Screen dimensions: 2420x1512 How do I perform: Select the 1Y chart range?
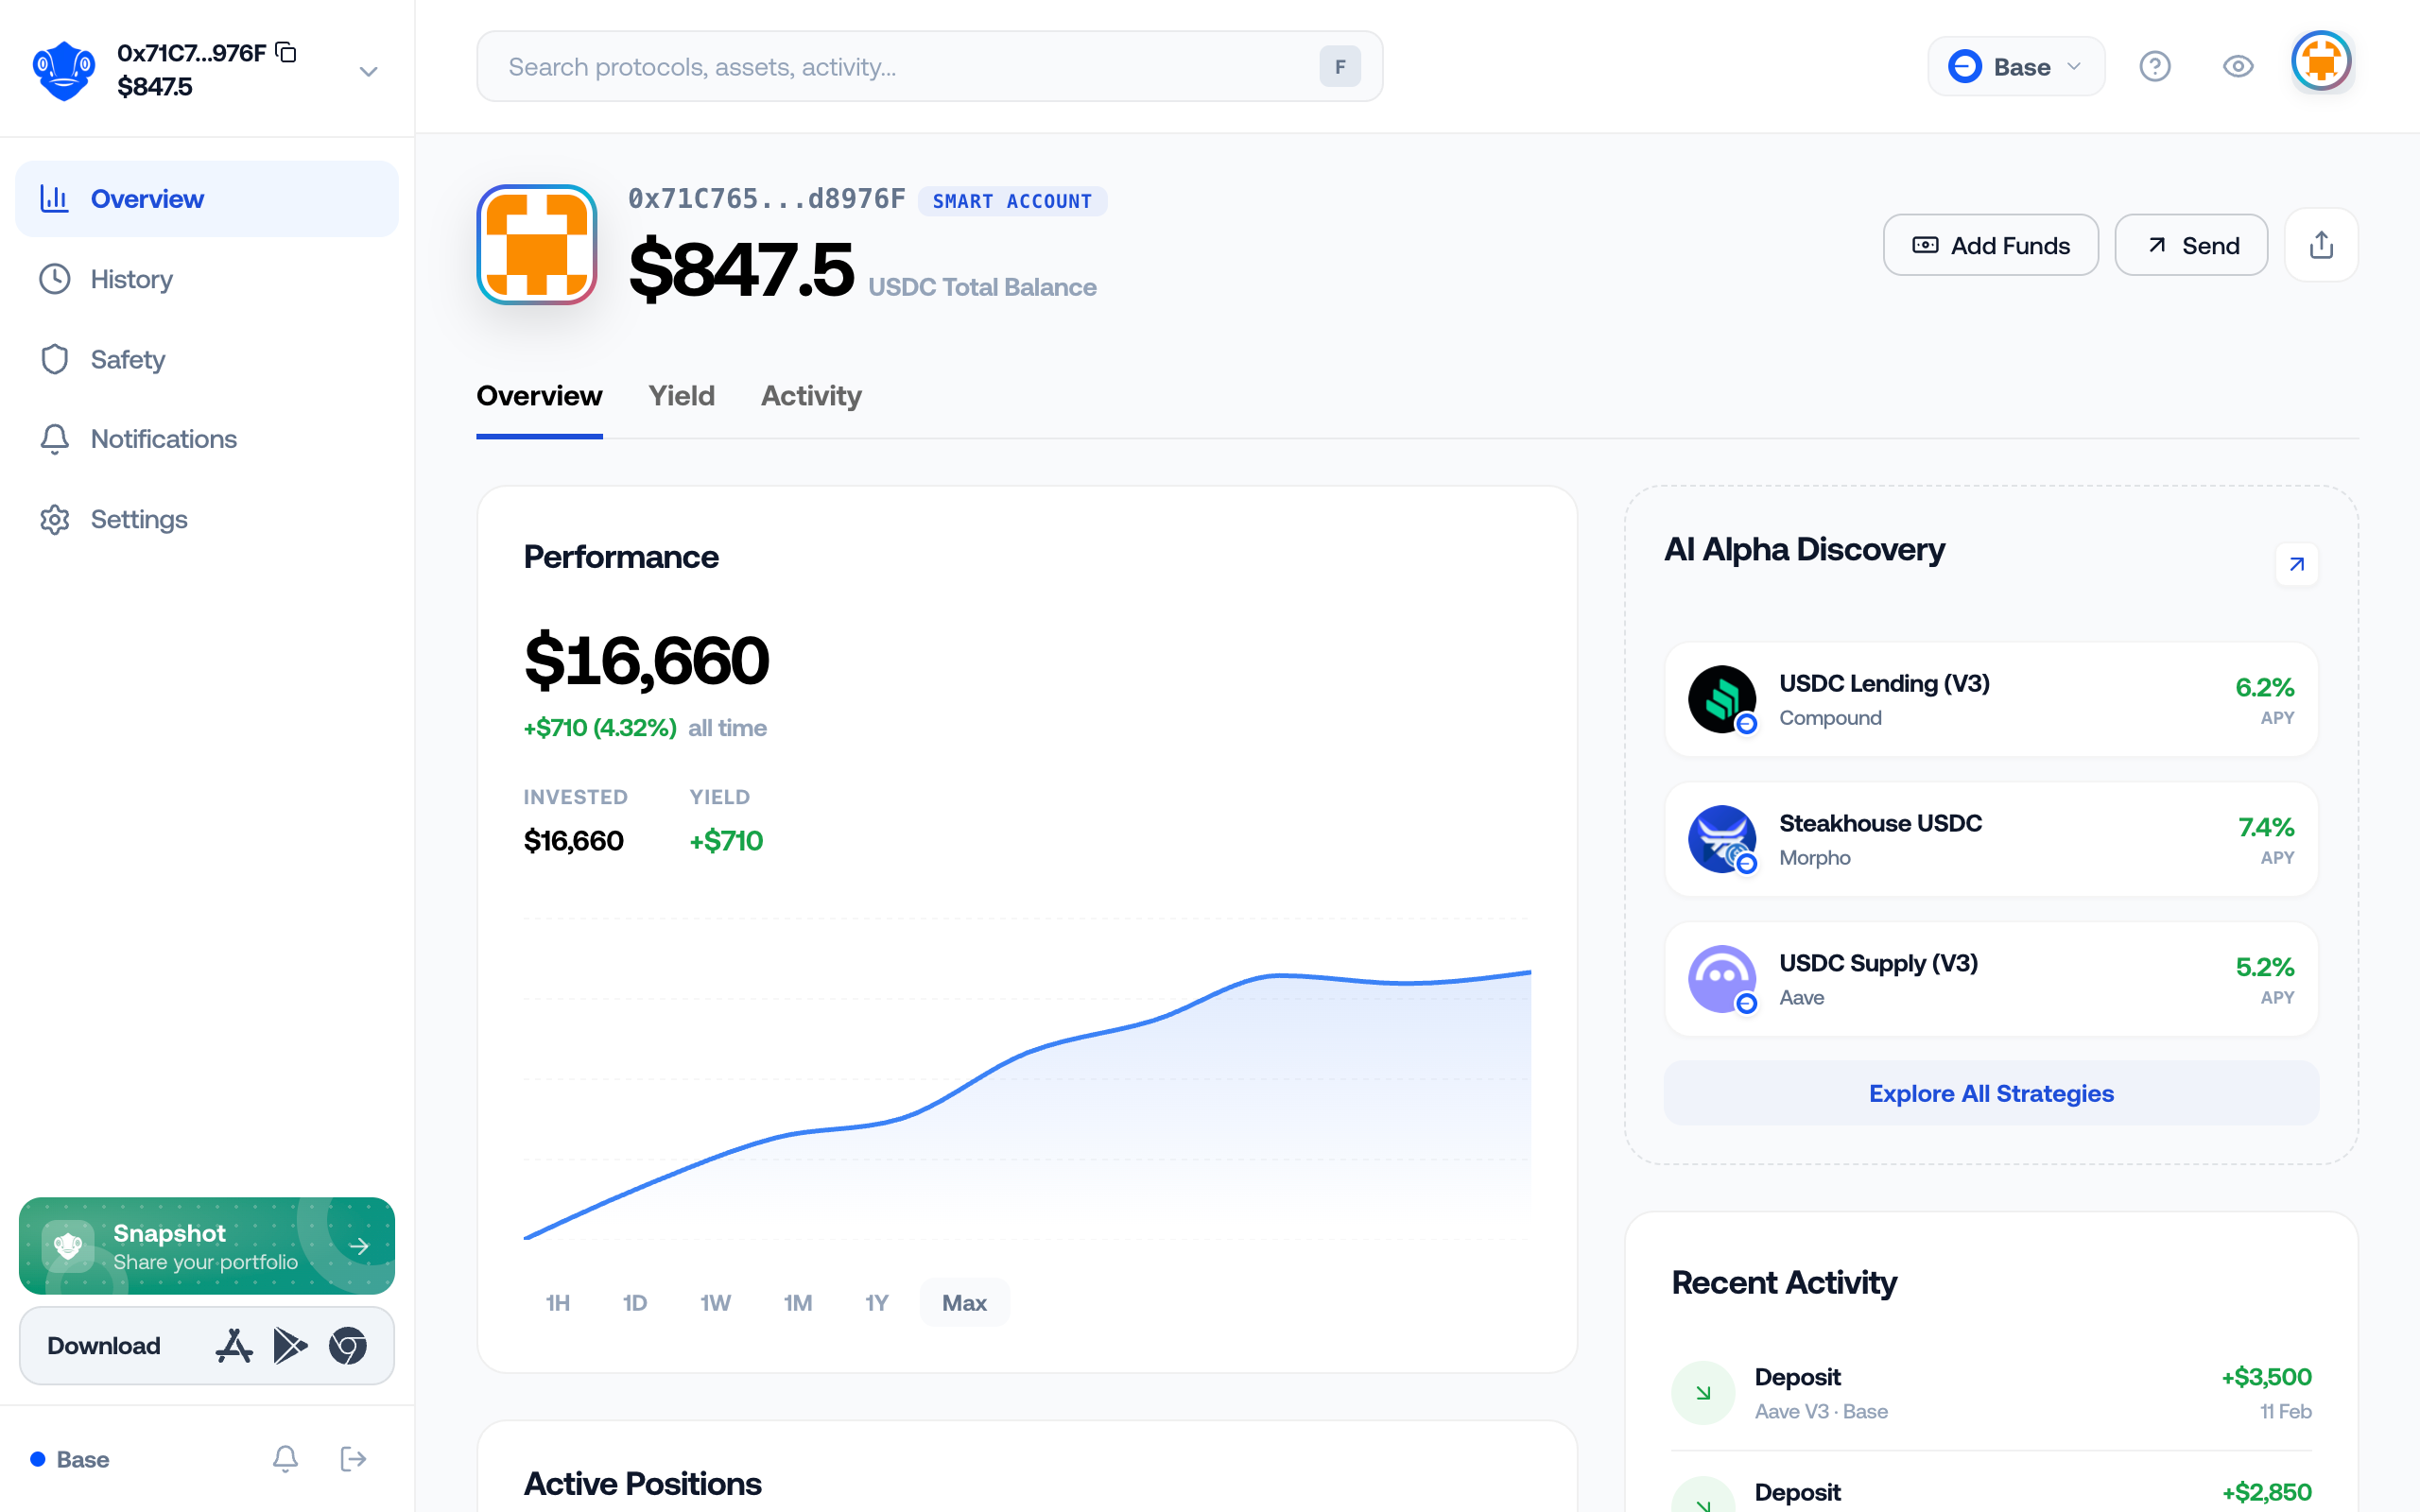[876, 1302]
